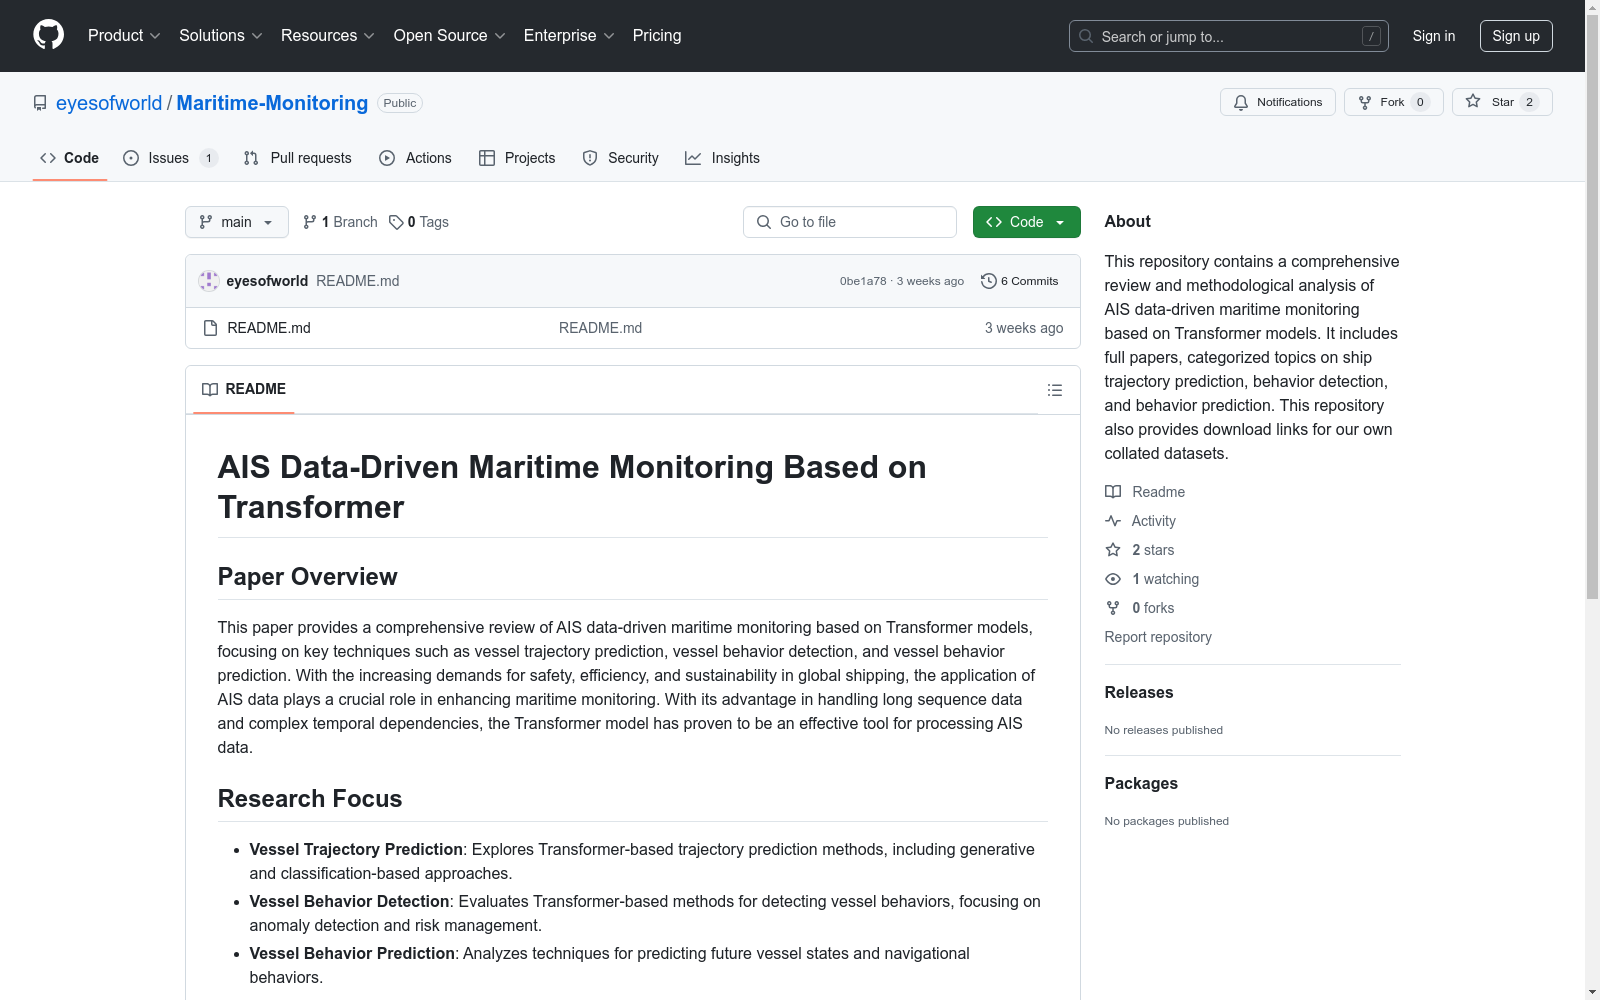Viewport: 1600px width, 1000px height.
Task: Click the "No releases published" text
Action: (1164, 730)
